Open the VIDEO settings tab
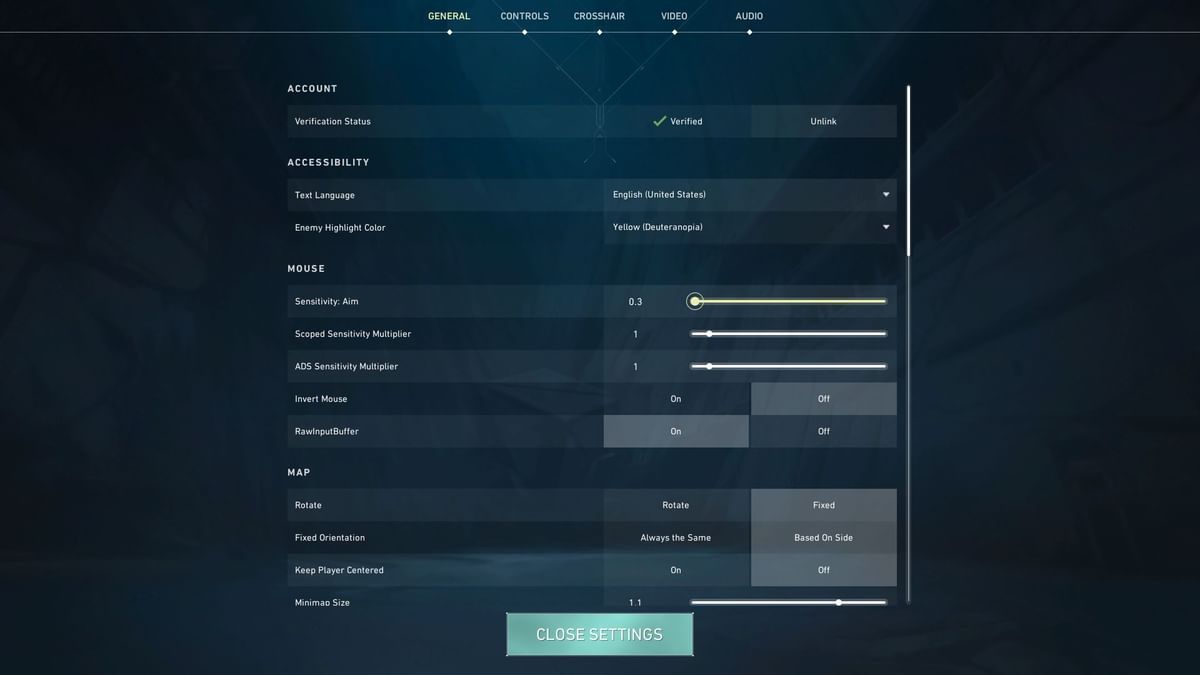Viewport: 1200px width, 675px height. pyautogui.click(x=673, y=15)
